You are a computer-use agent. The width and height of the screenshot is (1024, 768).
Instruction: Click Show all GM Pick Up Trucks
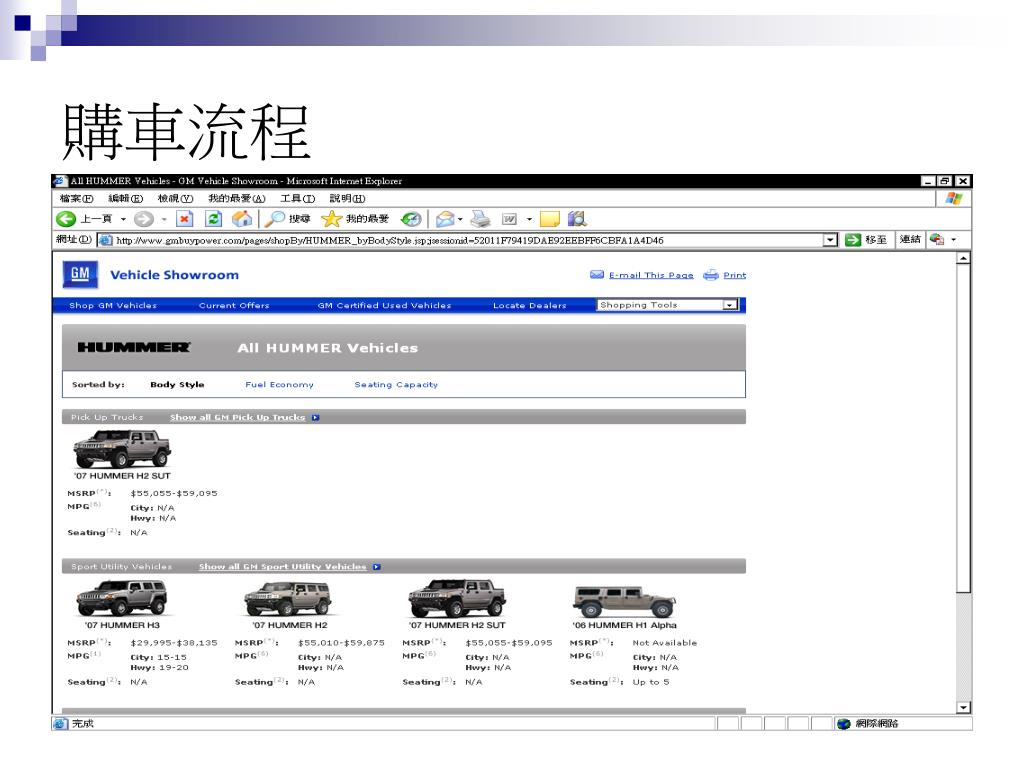[238, 417]
